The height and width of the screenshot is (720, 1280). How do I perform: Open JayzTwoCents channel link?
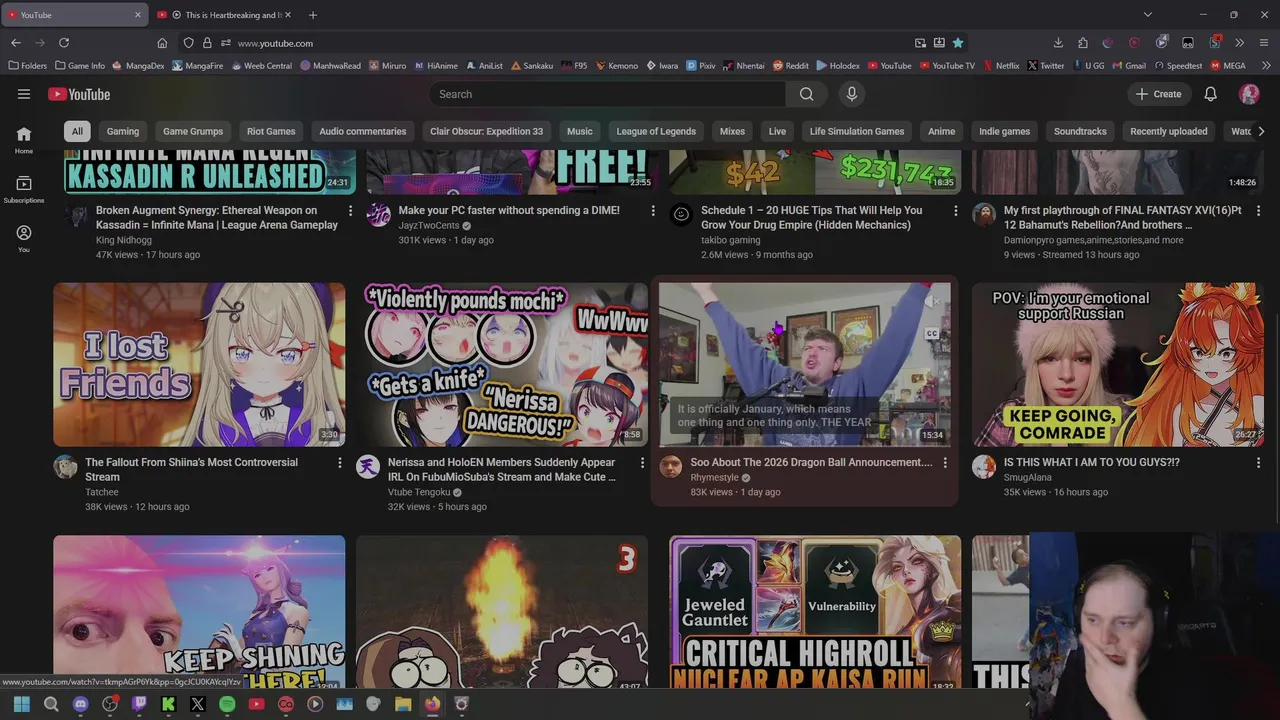429,226
